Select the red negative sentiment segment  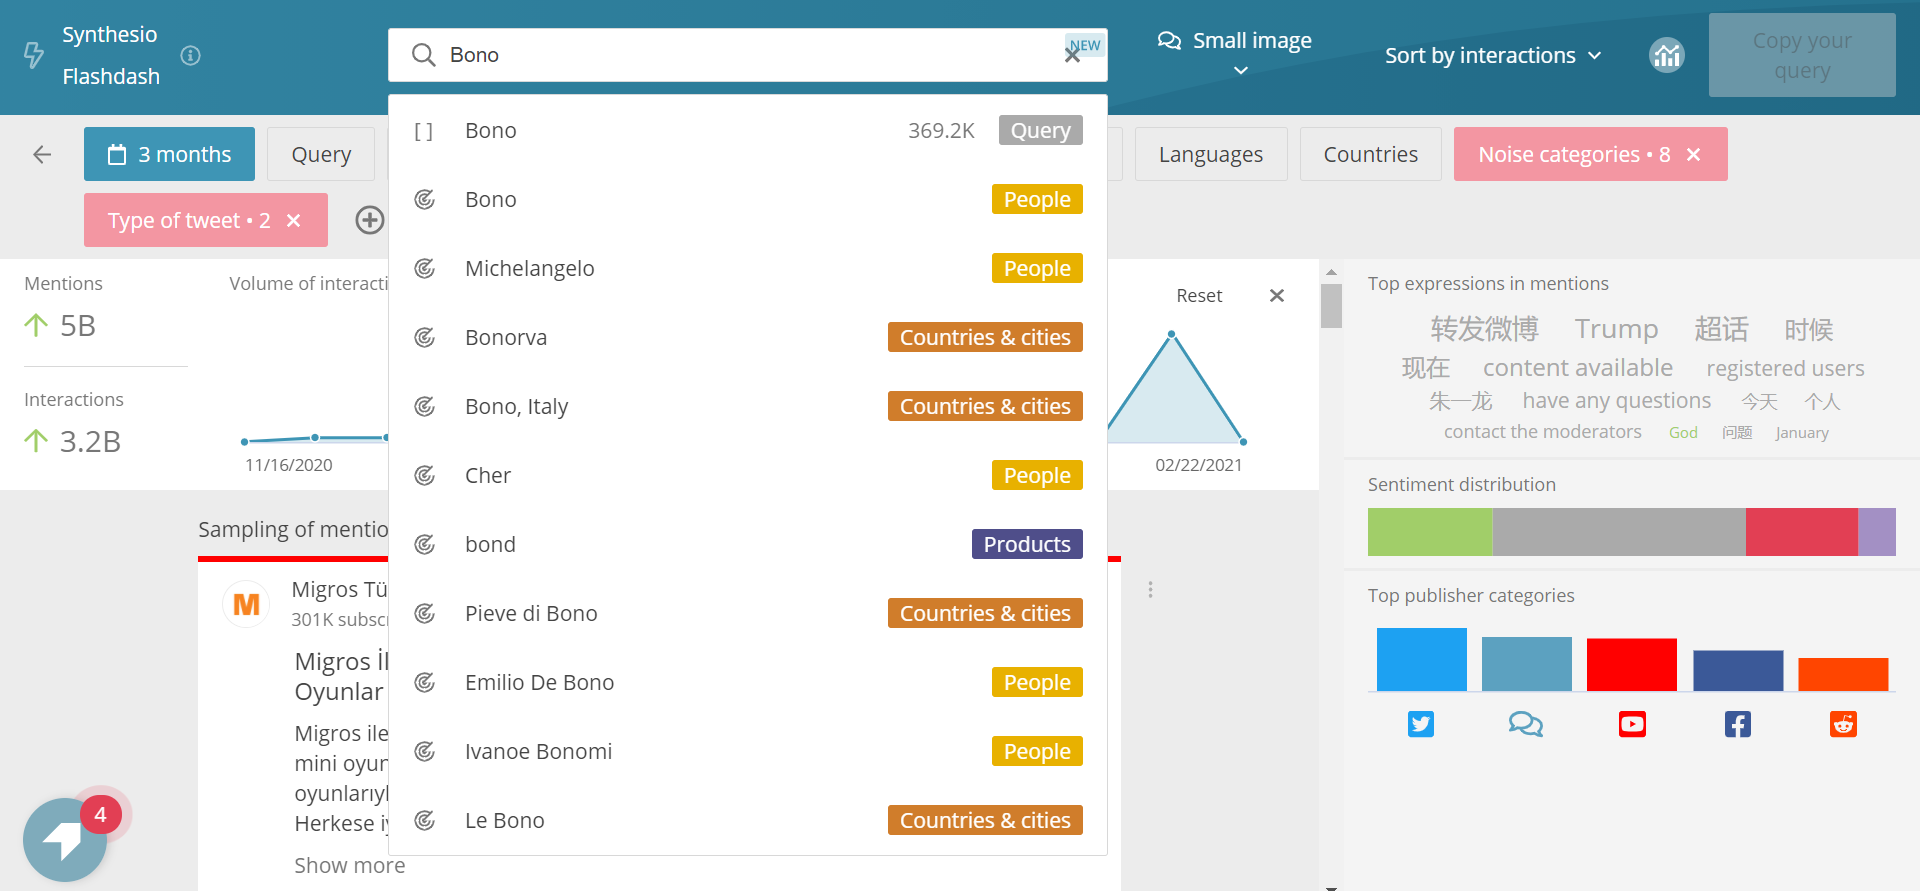1802,532
